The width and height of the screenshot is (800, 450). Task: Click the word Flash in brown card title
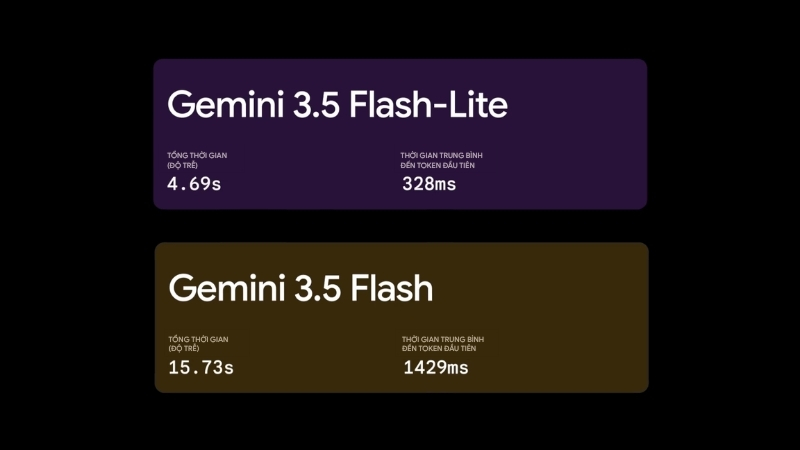[x=392, y=288]
